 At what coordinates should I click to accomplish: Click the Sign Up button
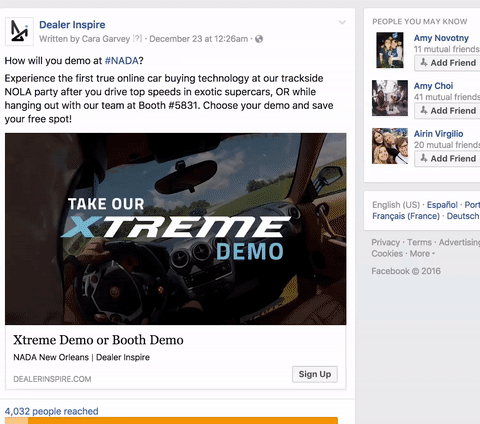click(x=315, y=374)
